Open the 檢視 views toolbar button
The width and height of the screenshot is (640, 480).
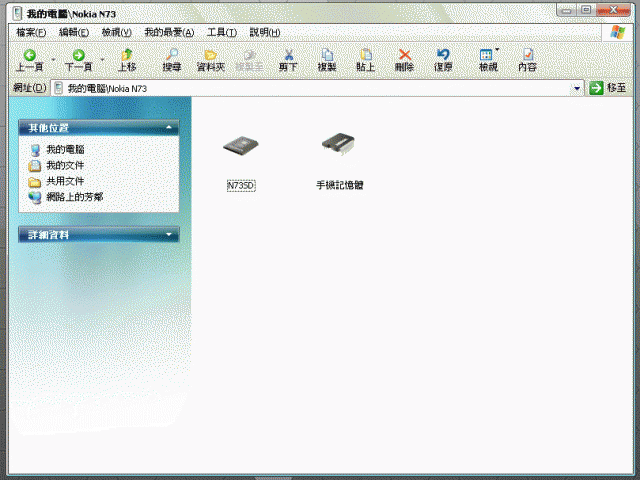(x=488, y=60)
